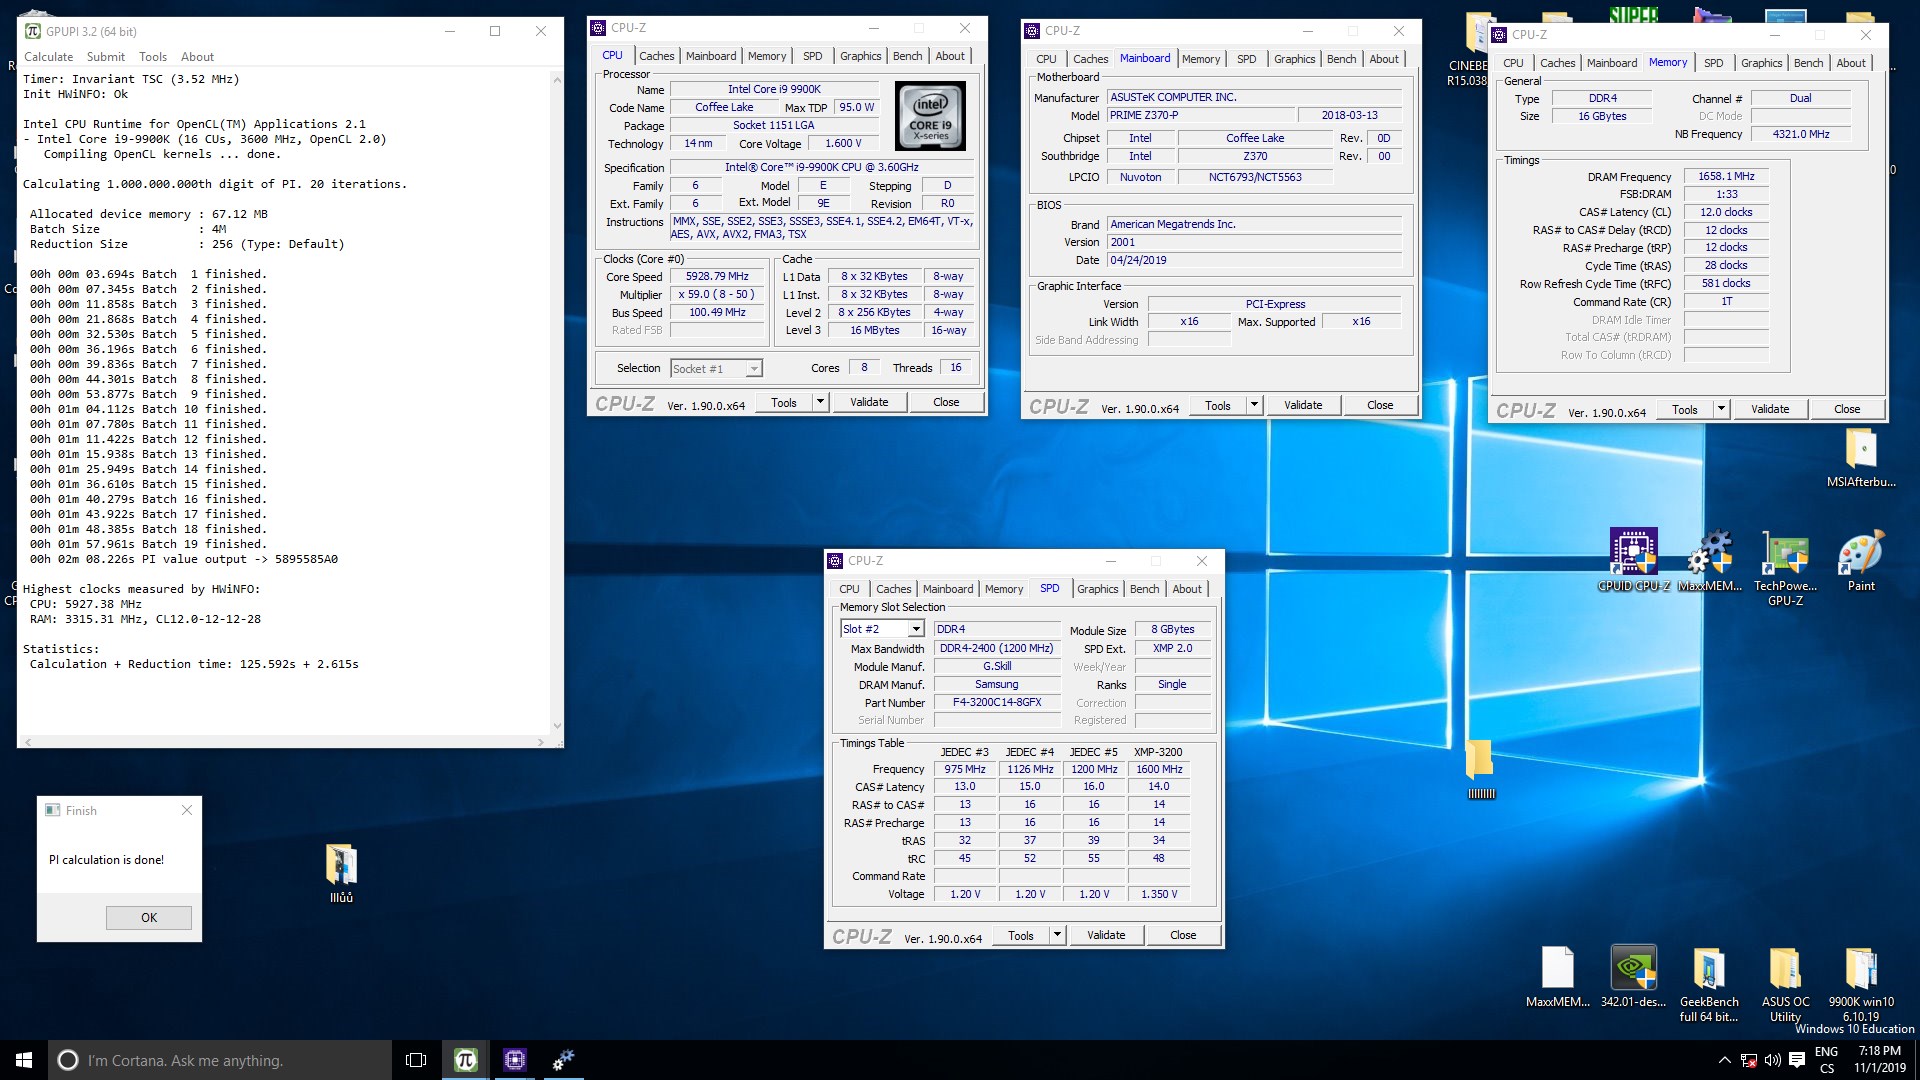Open the Submit menu in GPUPI
The image size is (1920, 1080).
point(106,57)
